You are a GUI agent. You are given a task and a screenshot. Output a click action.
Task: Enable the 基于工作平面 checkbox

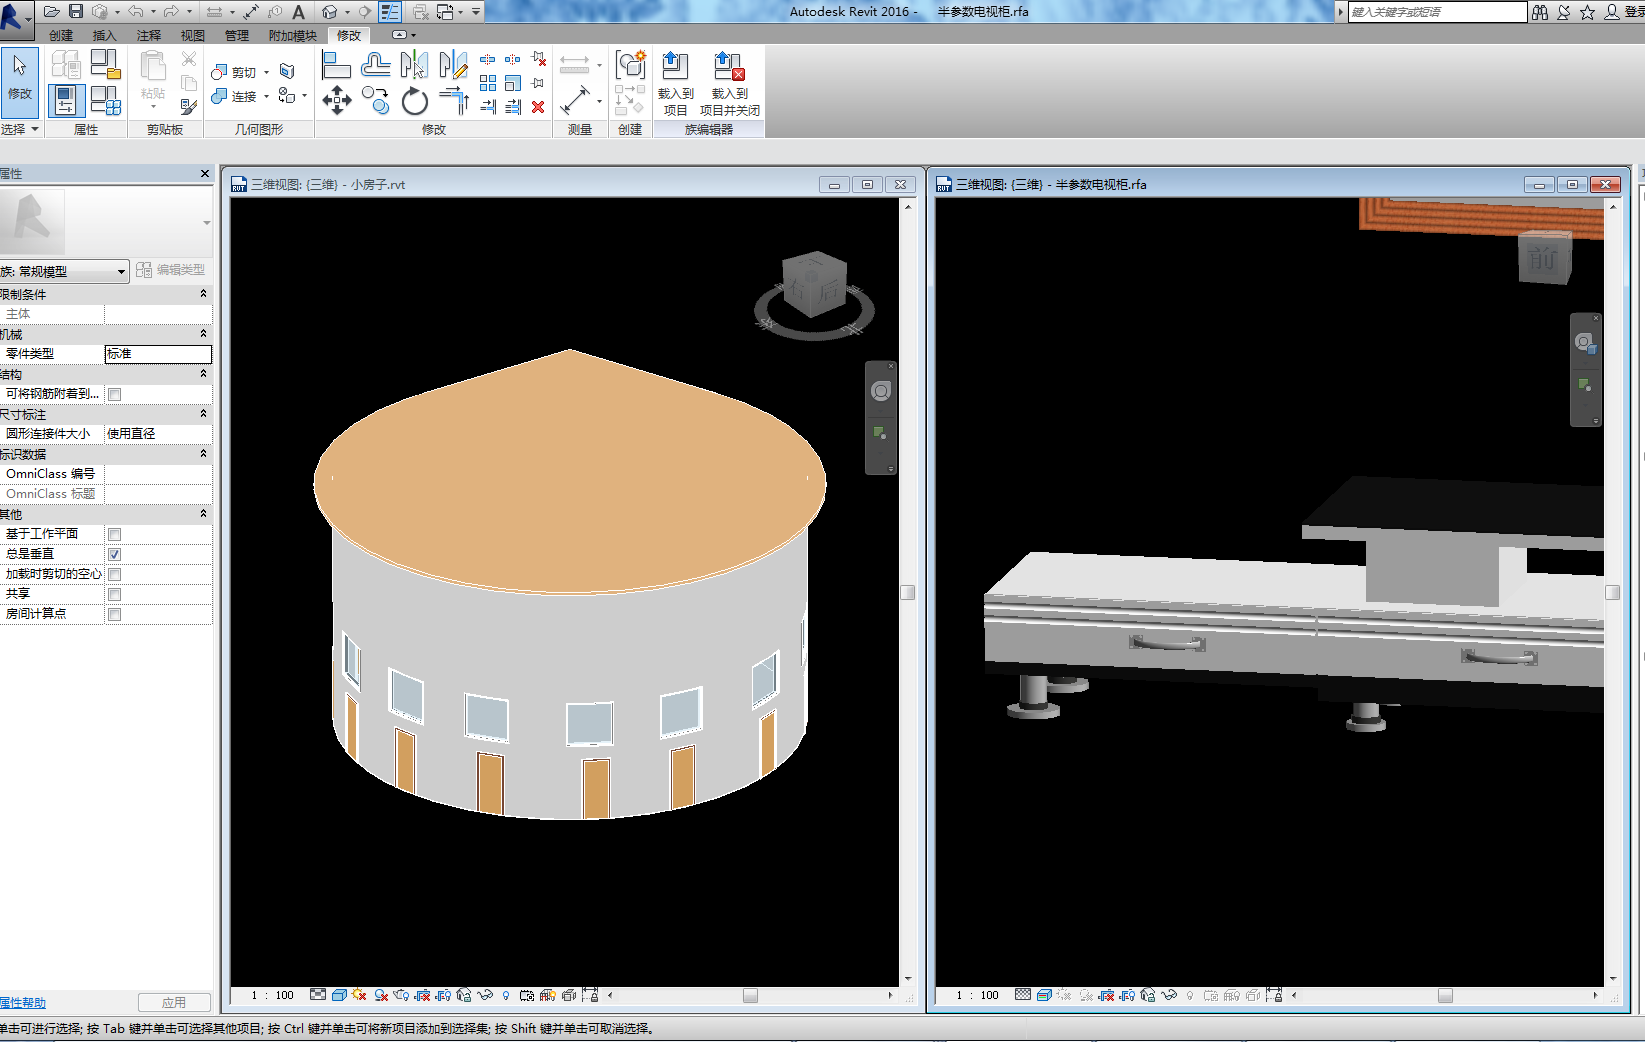click(115, 534)
